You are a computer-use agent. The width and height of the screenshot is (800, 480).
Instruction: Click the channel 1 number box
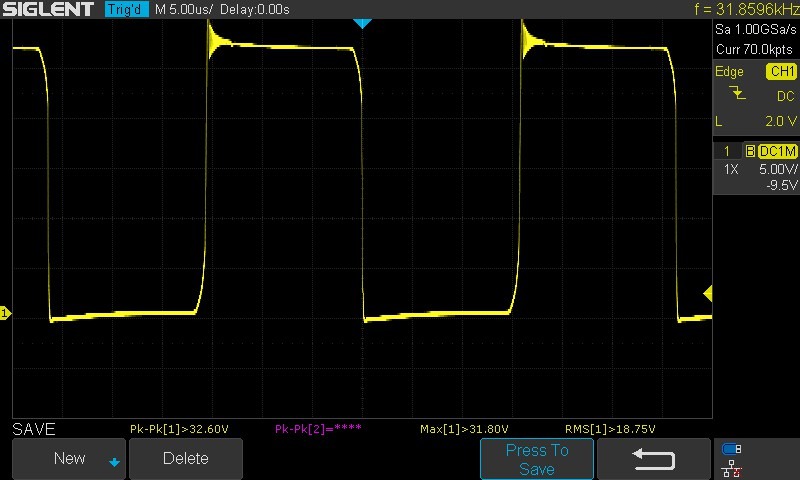[727, 151]
